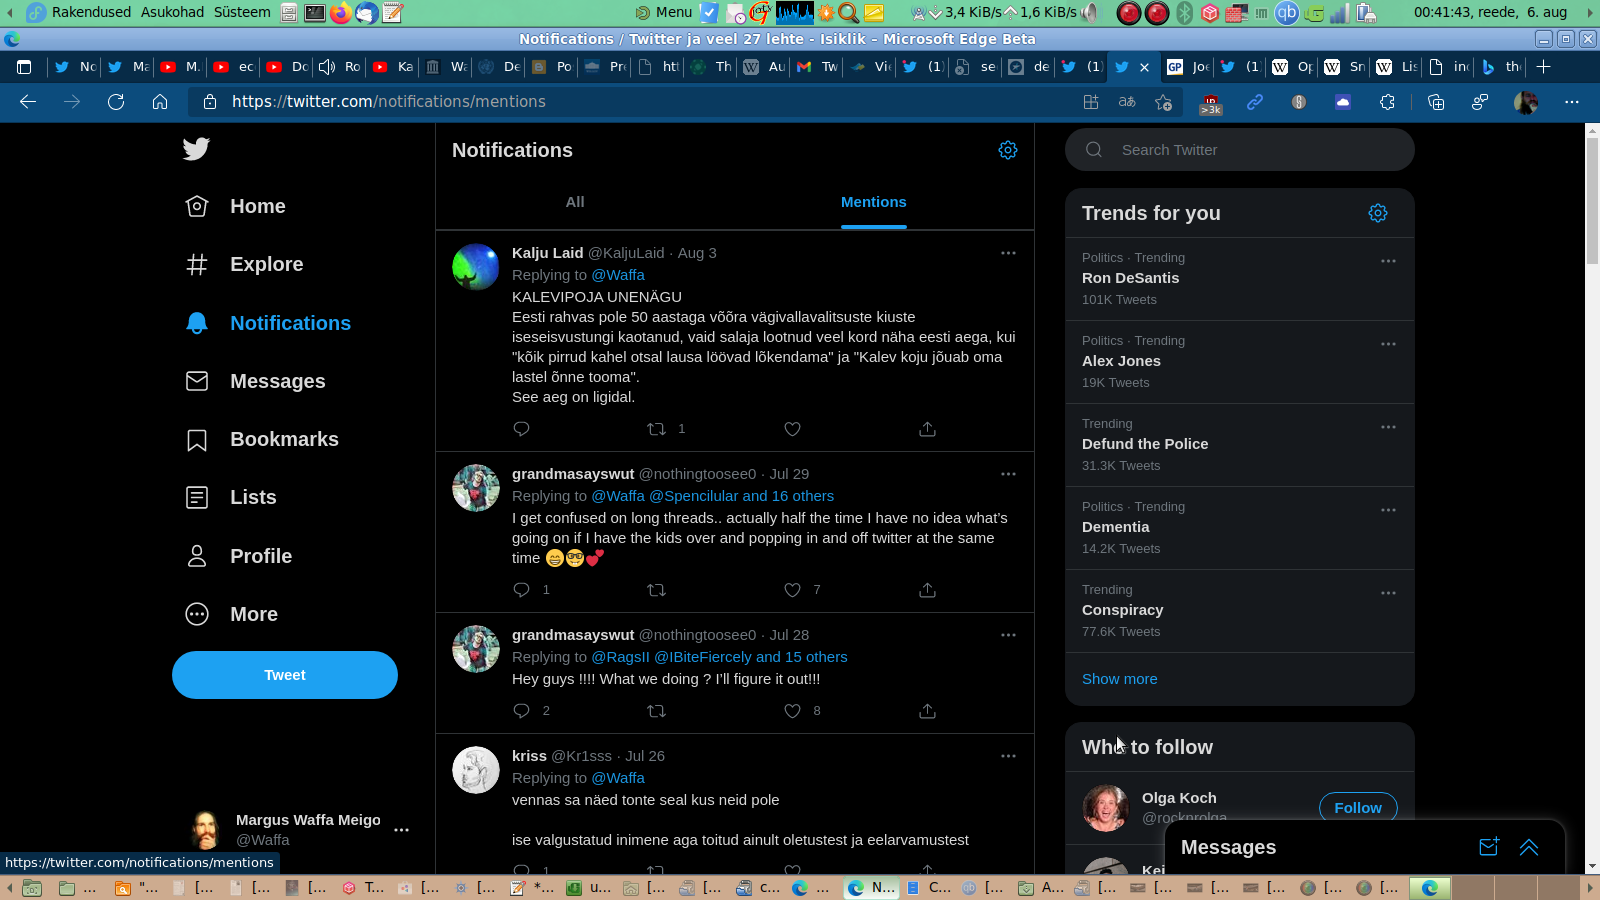Reply to Kalju Laid's tweet
Image resolution: width=1600 pixels, height=900 pixels.
521,429
